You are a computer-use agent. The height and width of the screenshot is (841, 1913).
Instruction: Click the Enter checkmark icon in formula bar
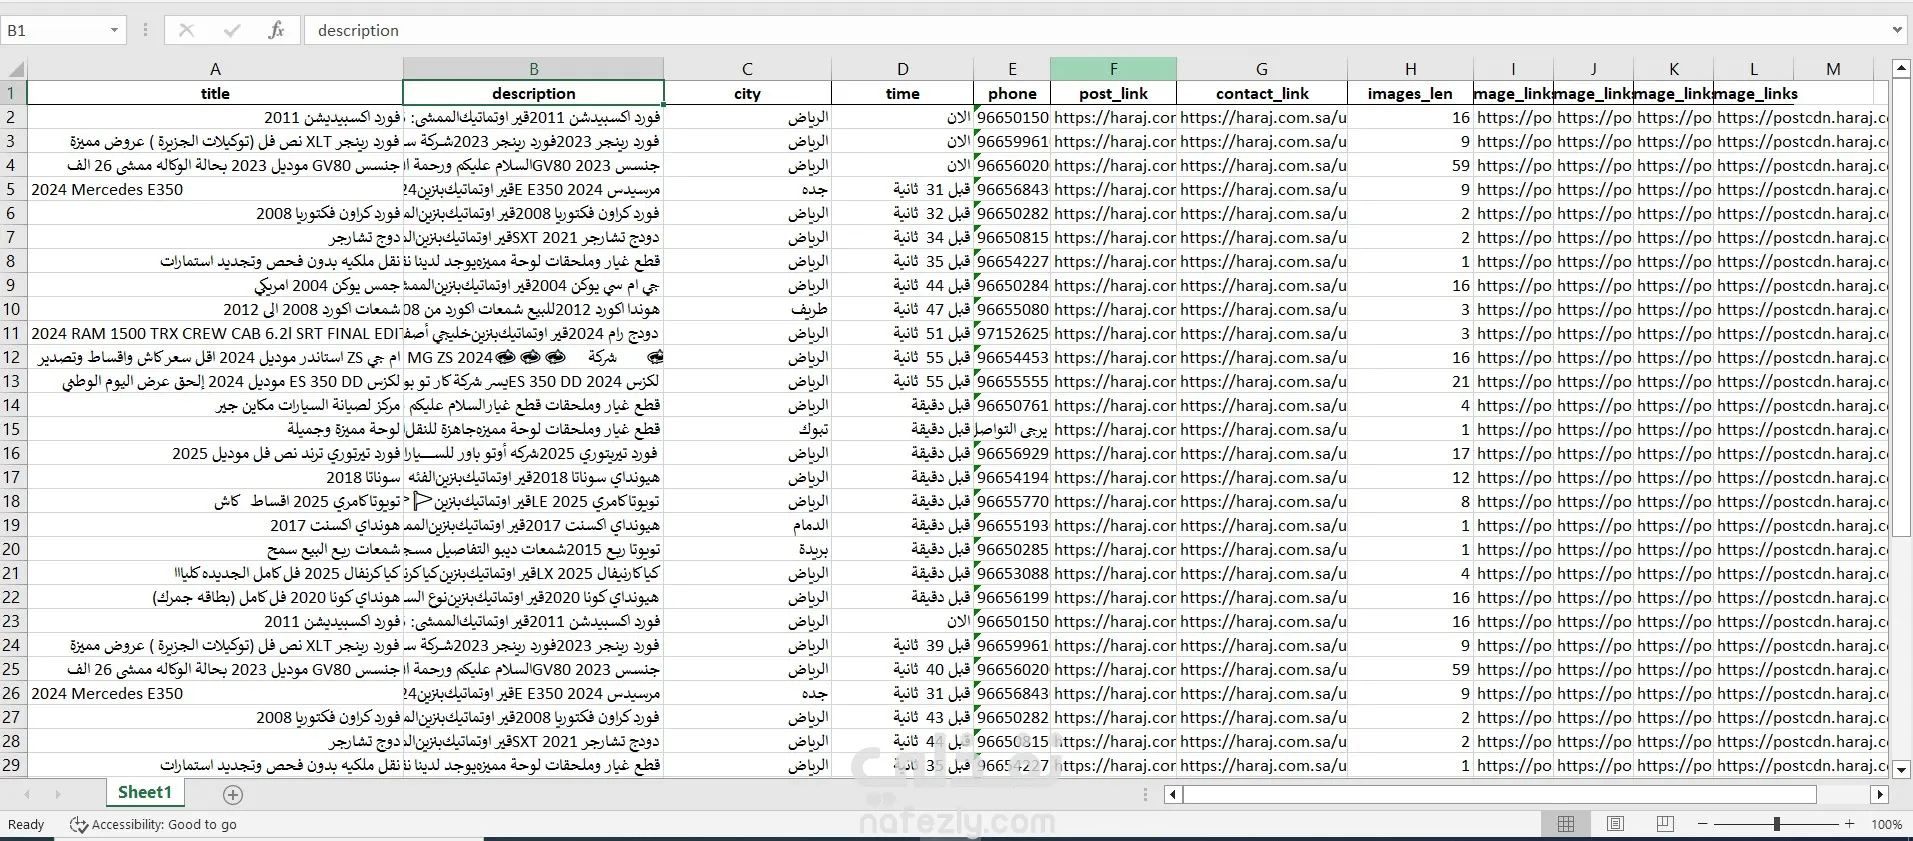coord(232,30)
